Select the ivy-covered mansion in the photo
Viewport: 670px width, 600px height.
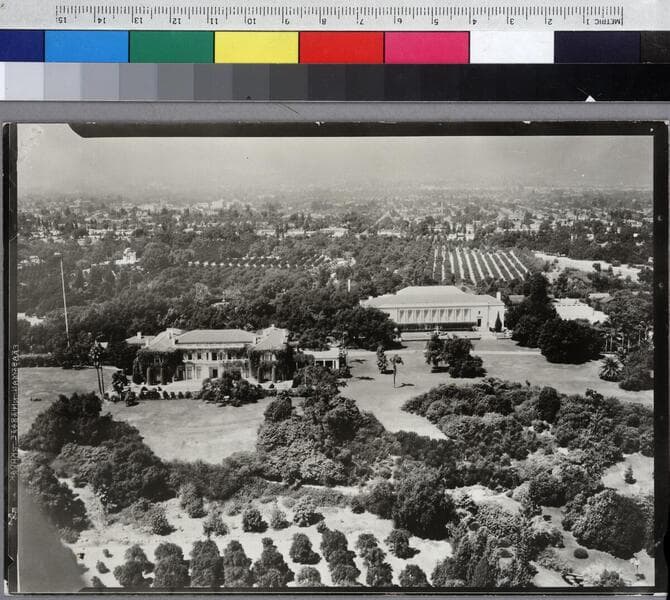pos(215,354)
